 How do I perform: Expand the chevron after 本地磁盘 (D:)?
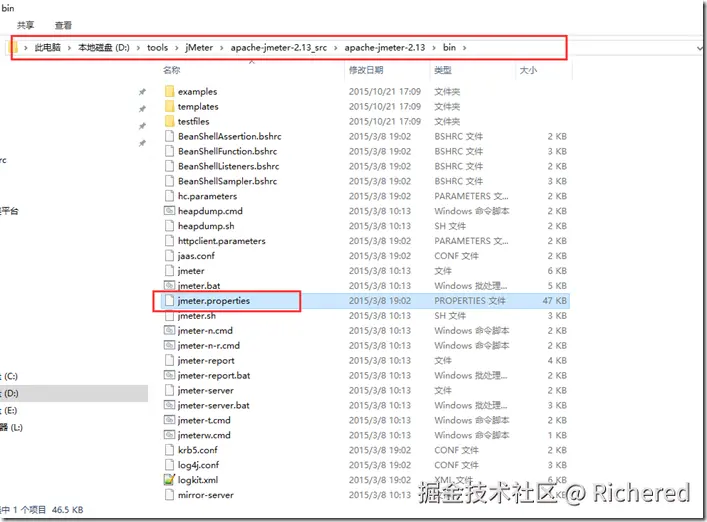(138, 48)
